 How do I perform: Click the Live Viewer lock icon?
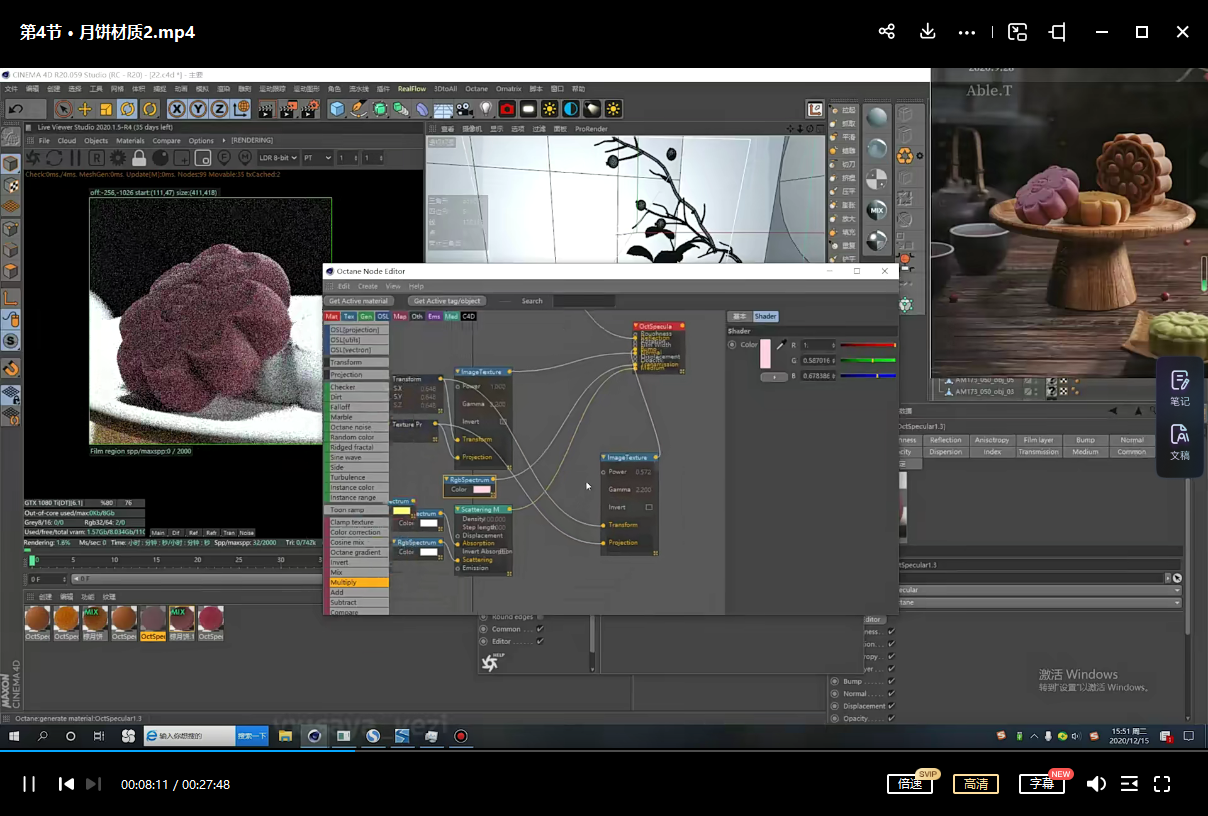pyautogui.click(x=139, y=158)
